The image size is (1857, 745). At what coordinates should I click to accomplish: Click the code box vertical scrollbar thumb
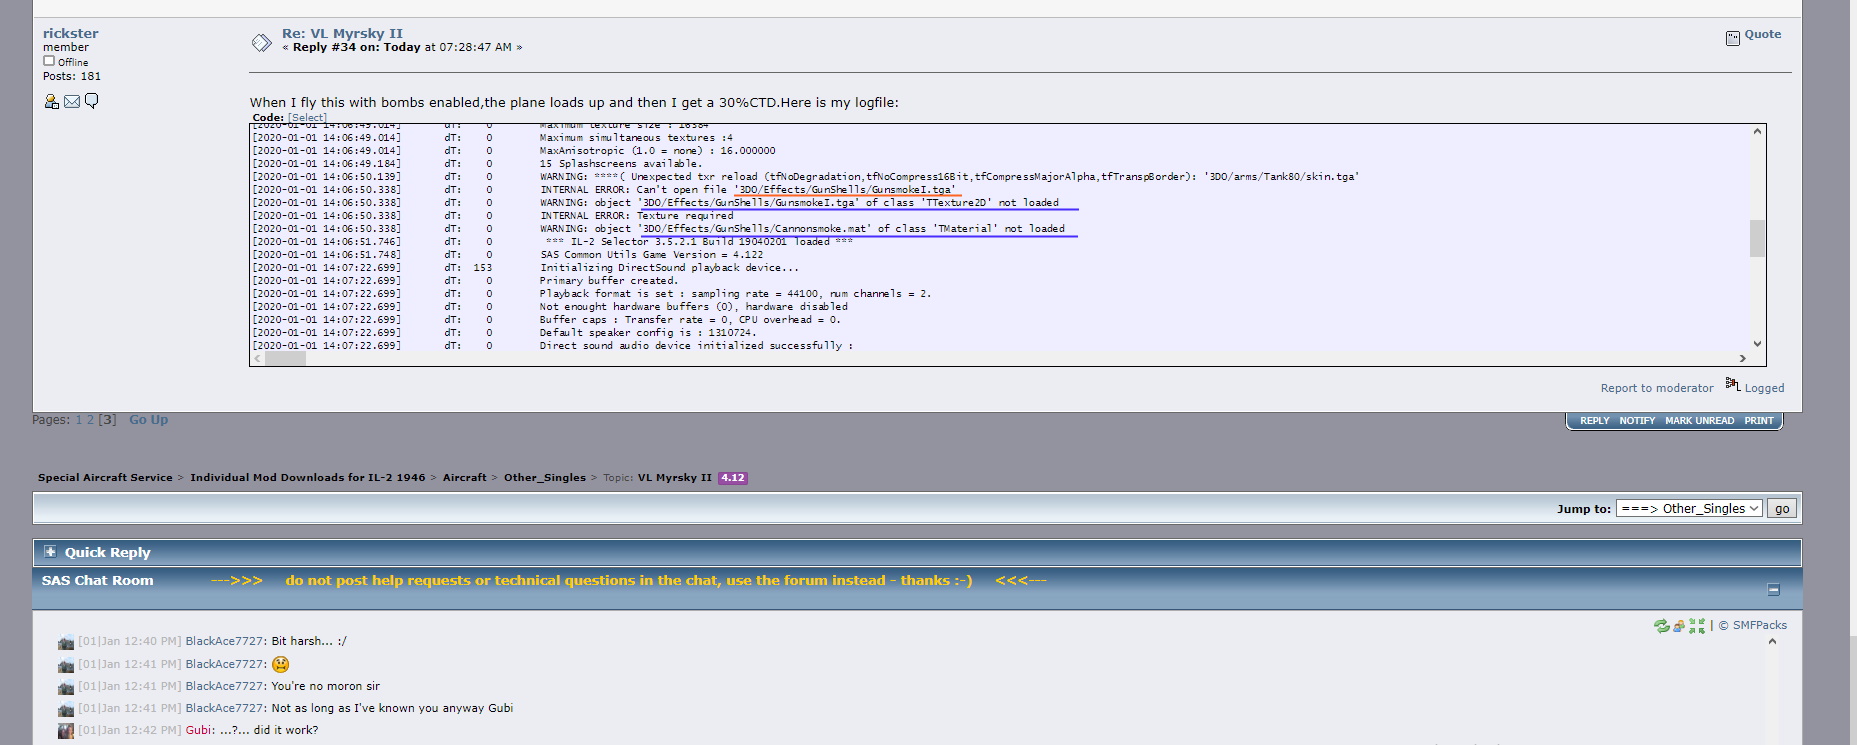[x=1757, y=238]
